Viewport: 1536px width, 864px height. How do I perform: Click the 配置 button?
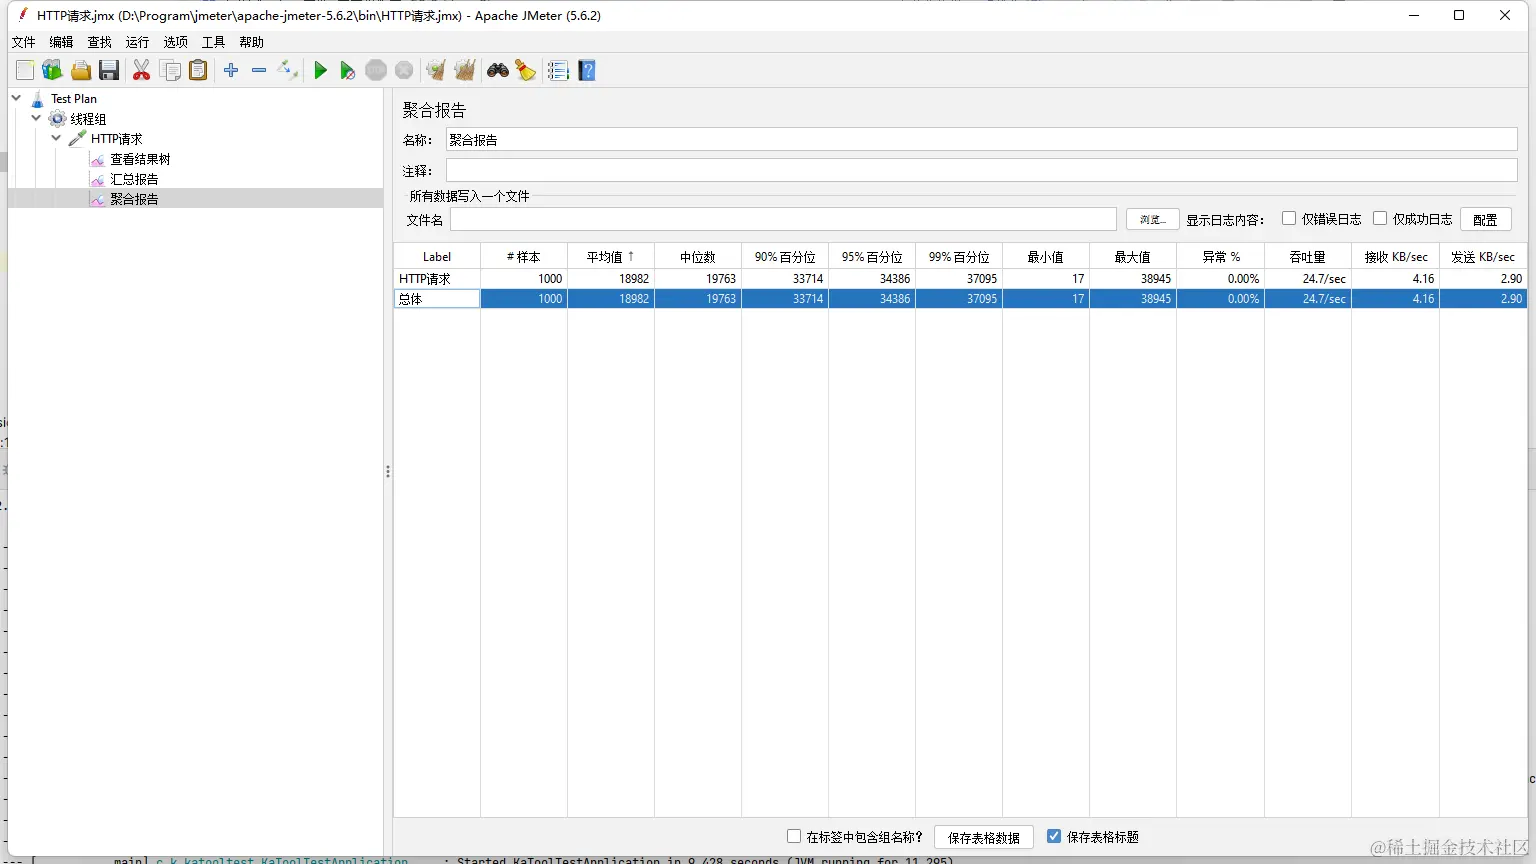(x=1486, y=219)
